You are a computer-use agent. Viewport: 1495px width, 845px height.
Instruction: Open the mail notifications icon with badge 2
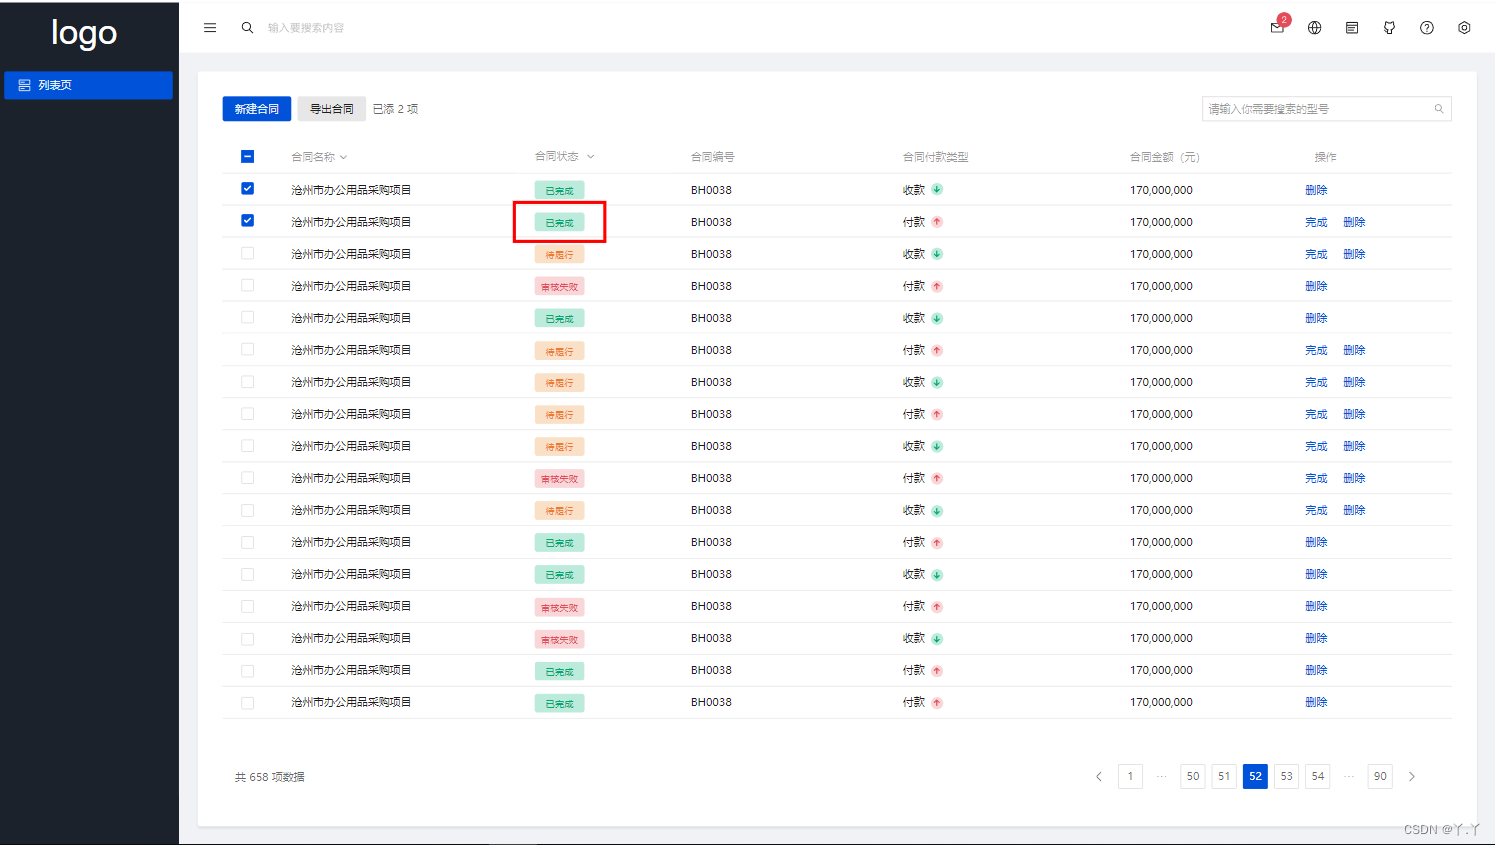(x=1277, y=27)
